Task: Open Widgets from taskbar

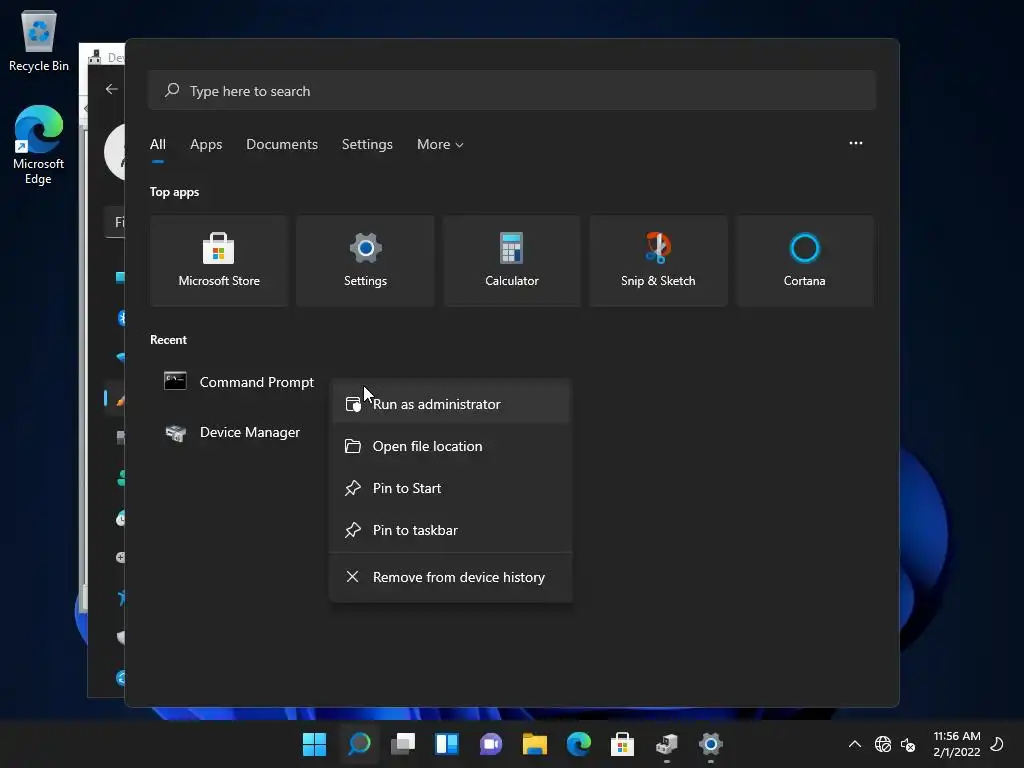Action: (x=447, y=744)
